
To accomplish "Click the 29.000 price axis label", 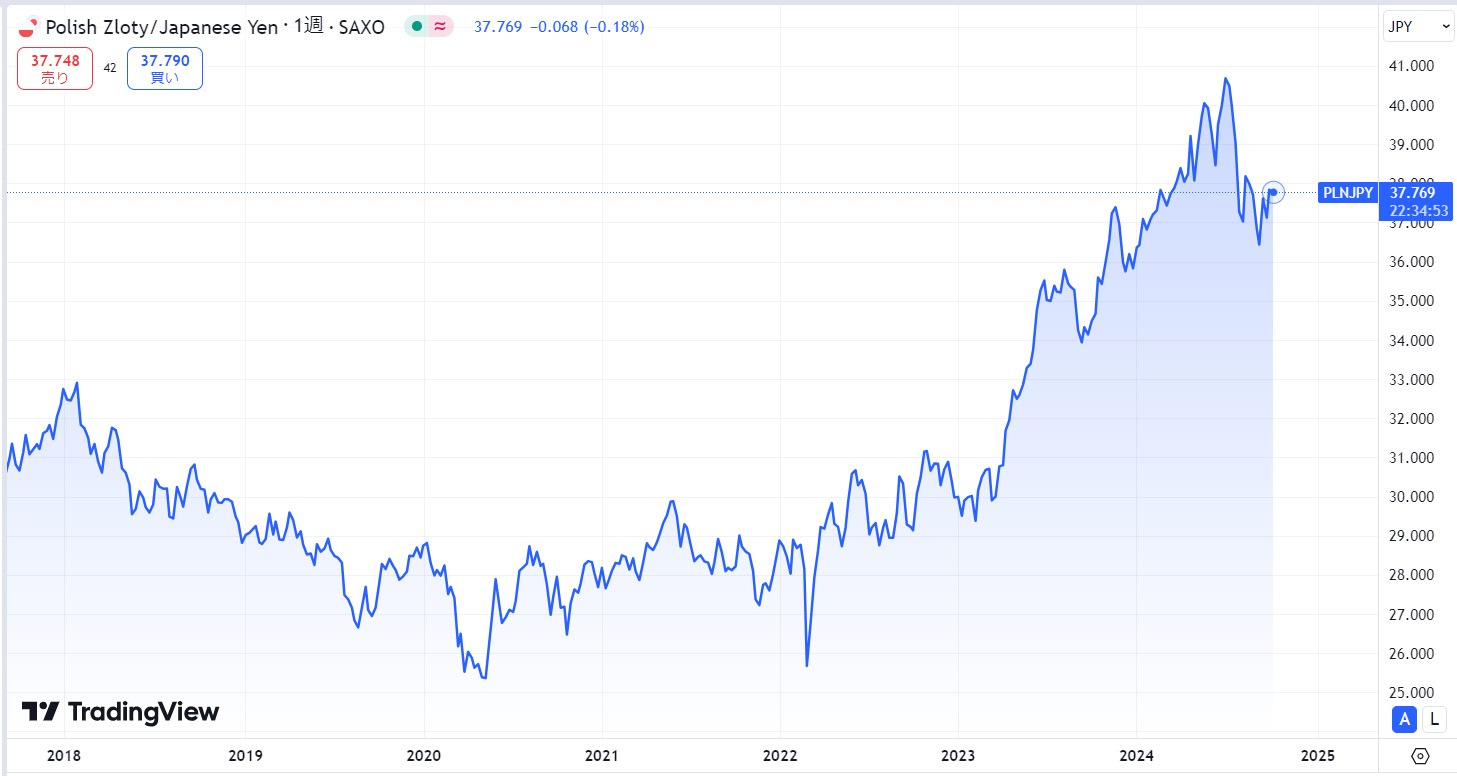I will (1414, 536).
